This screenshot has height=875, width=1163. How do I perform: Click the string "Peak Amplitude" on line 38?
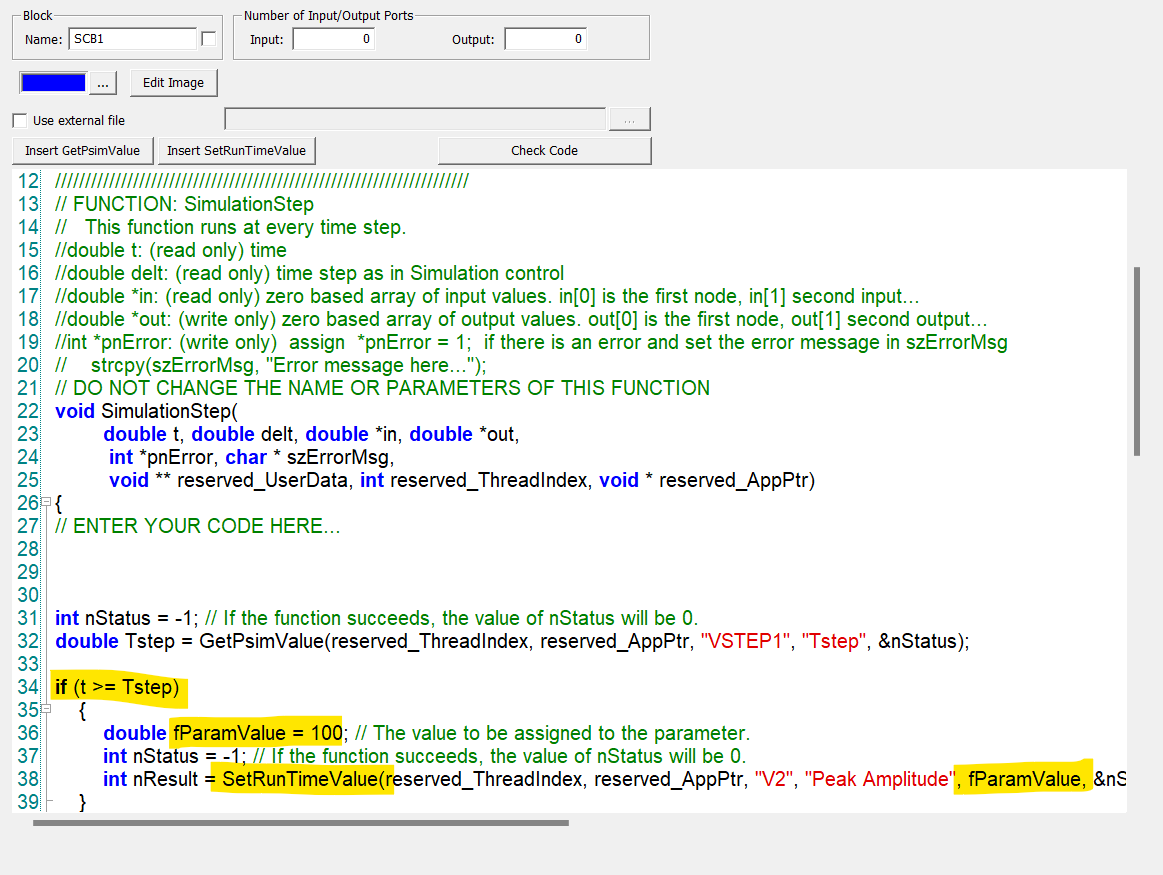click(x=880, y=779)
